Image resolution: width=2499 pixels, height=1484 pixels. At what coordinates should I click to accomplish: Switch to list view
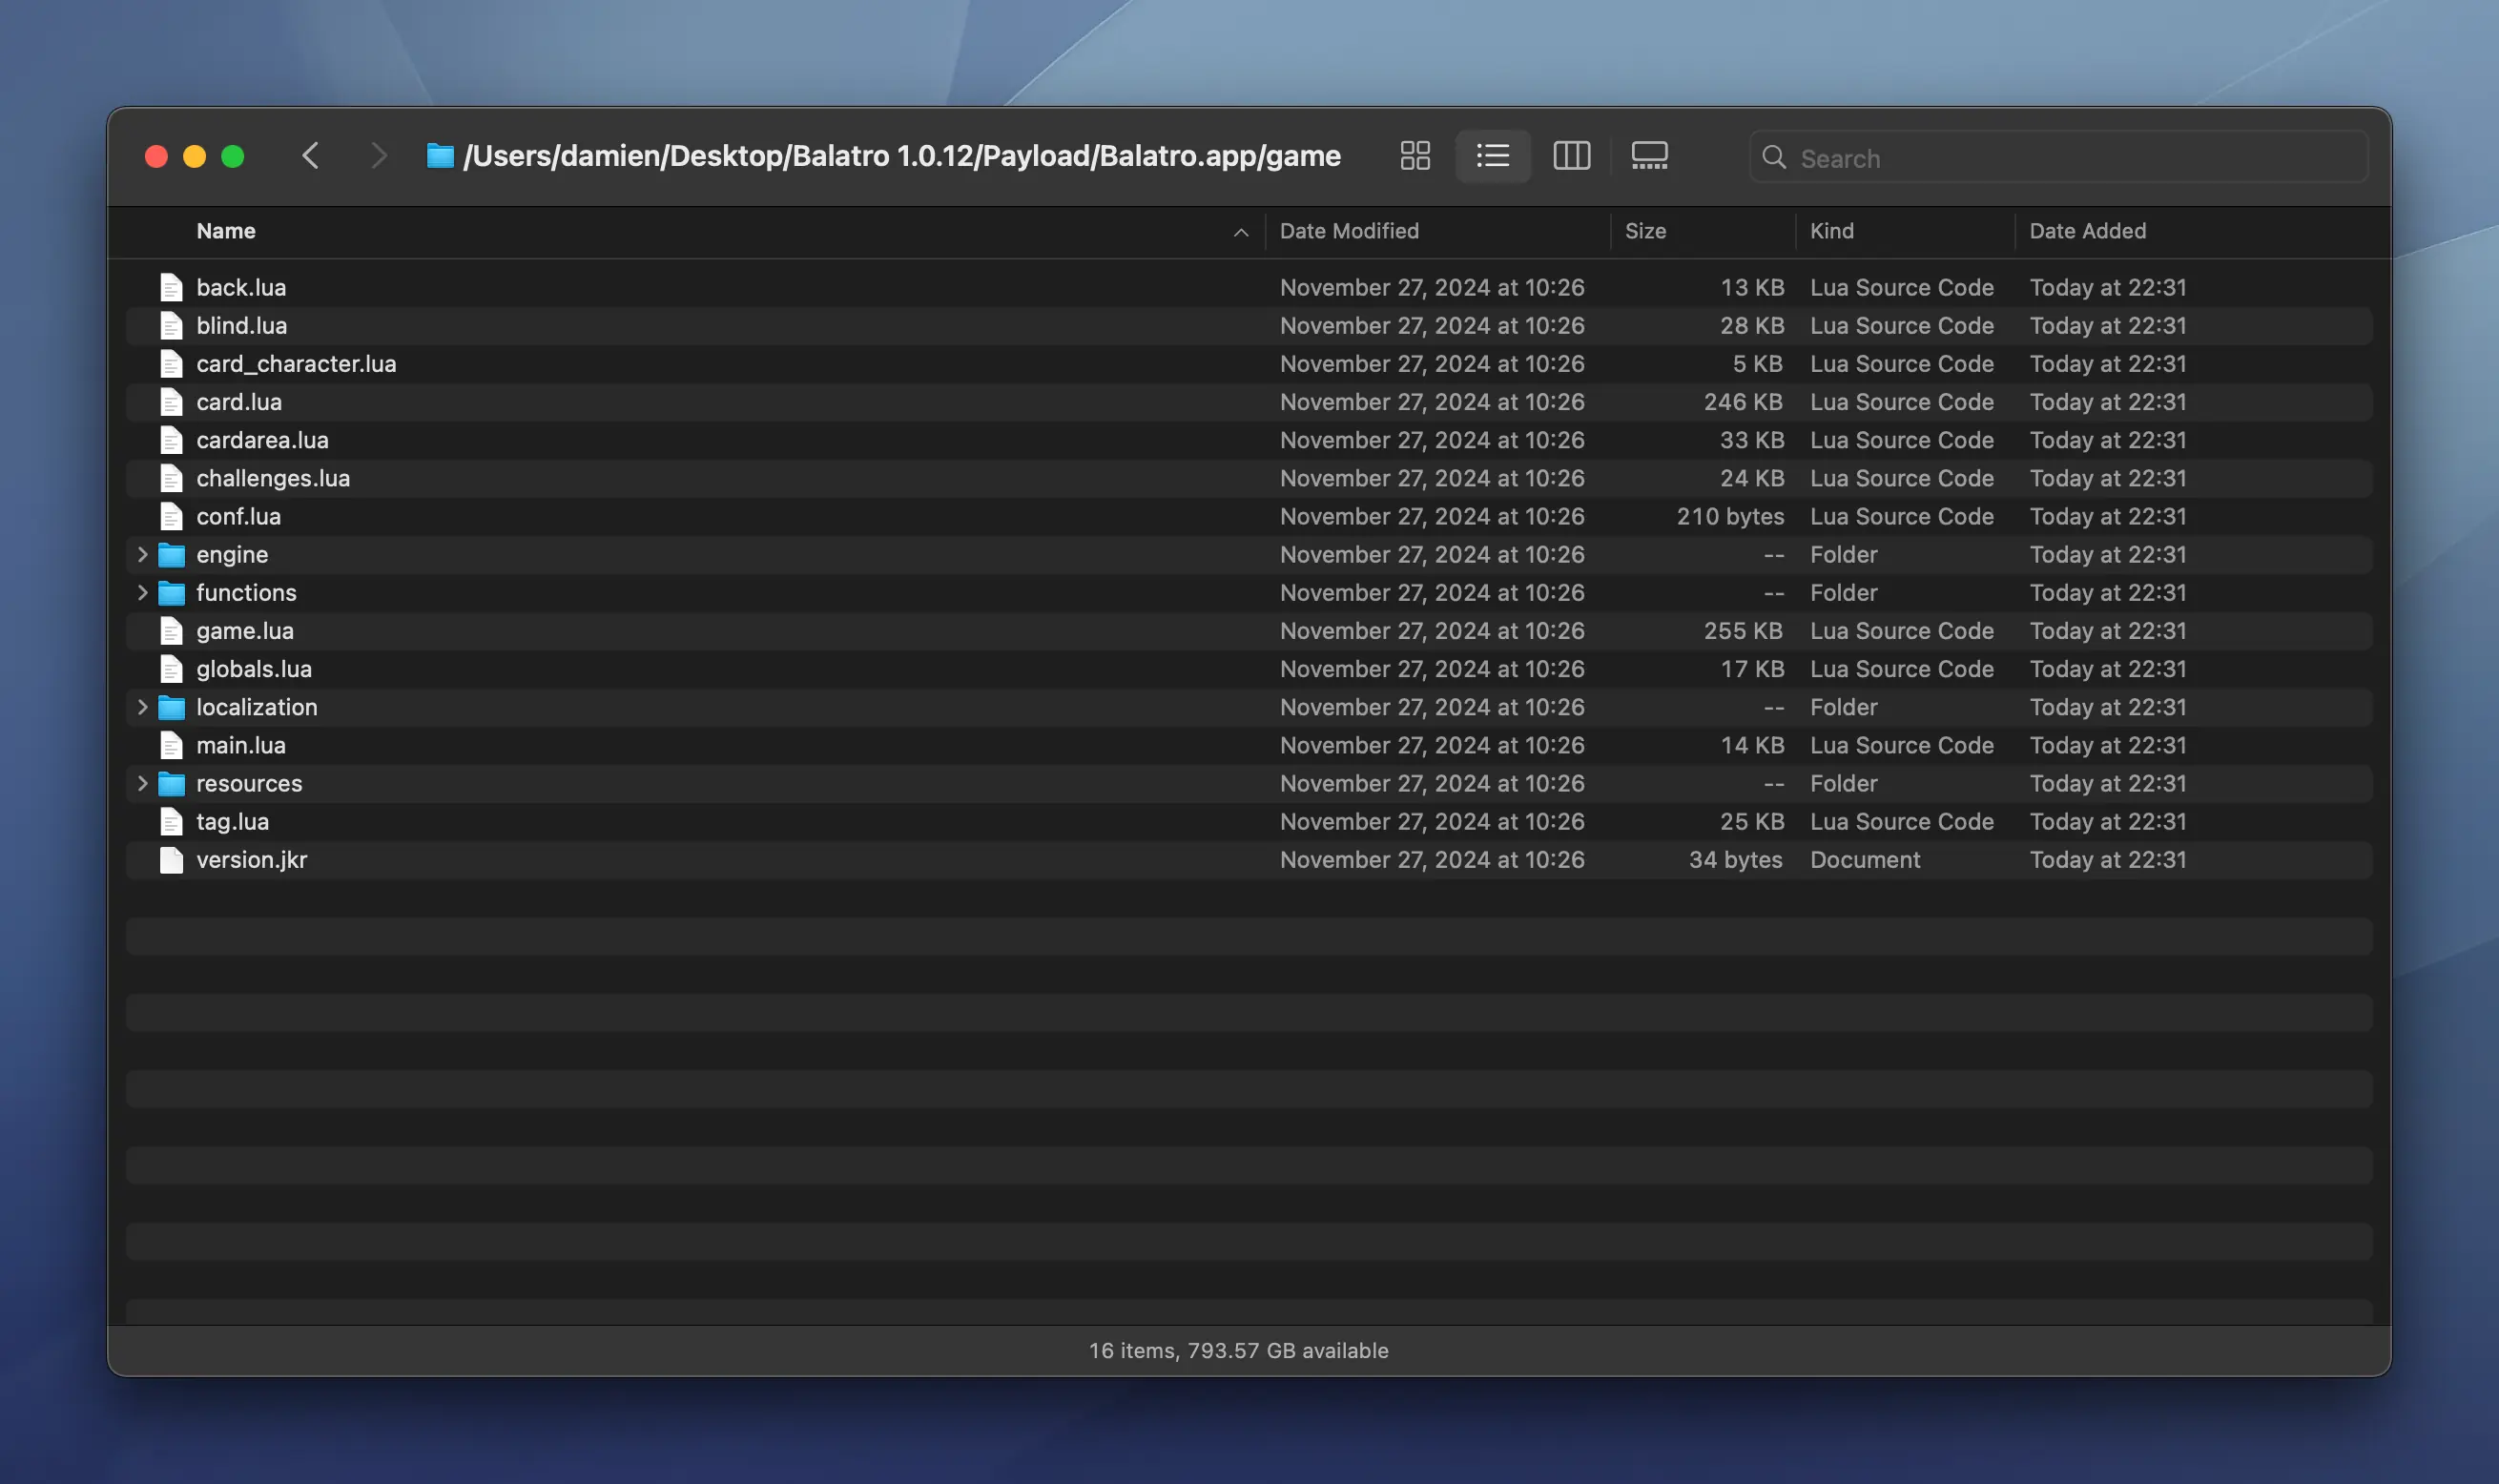pyautogui.click(x=1493, y=156)
